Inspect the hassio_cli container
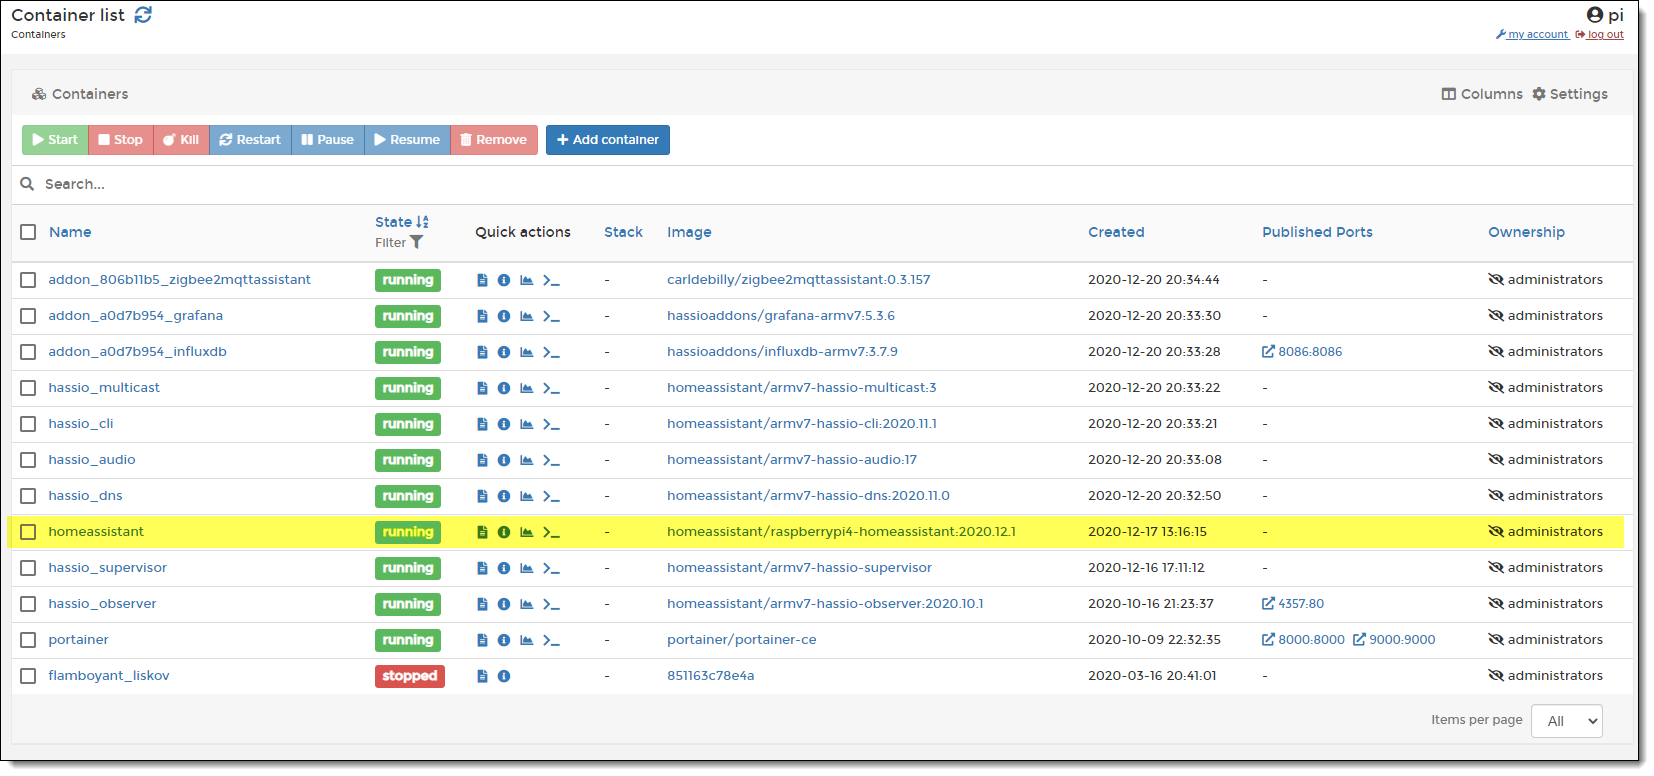The height and width of the screenshot is (776, 1654). click(x=504, y=424)
